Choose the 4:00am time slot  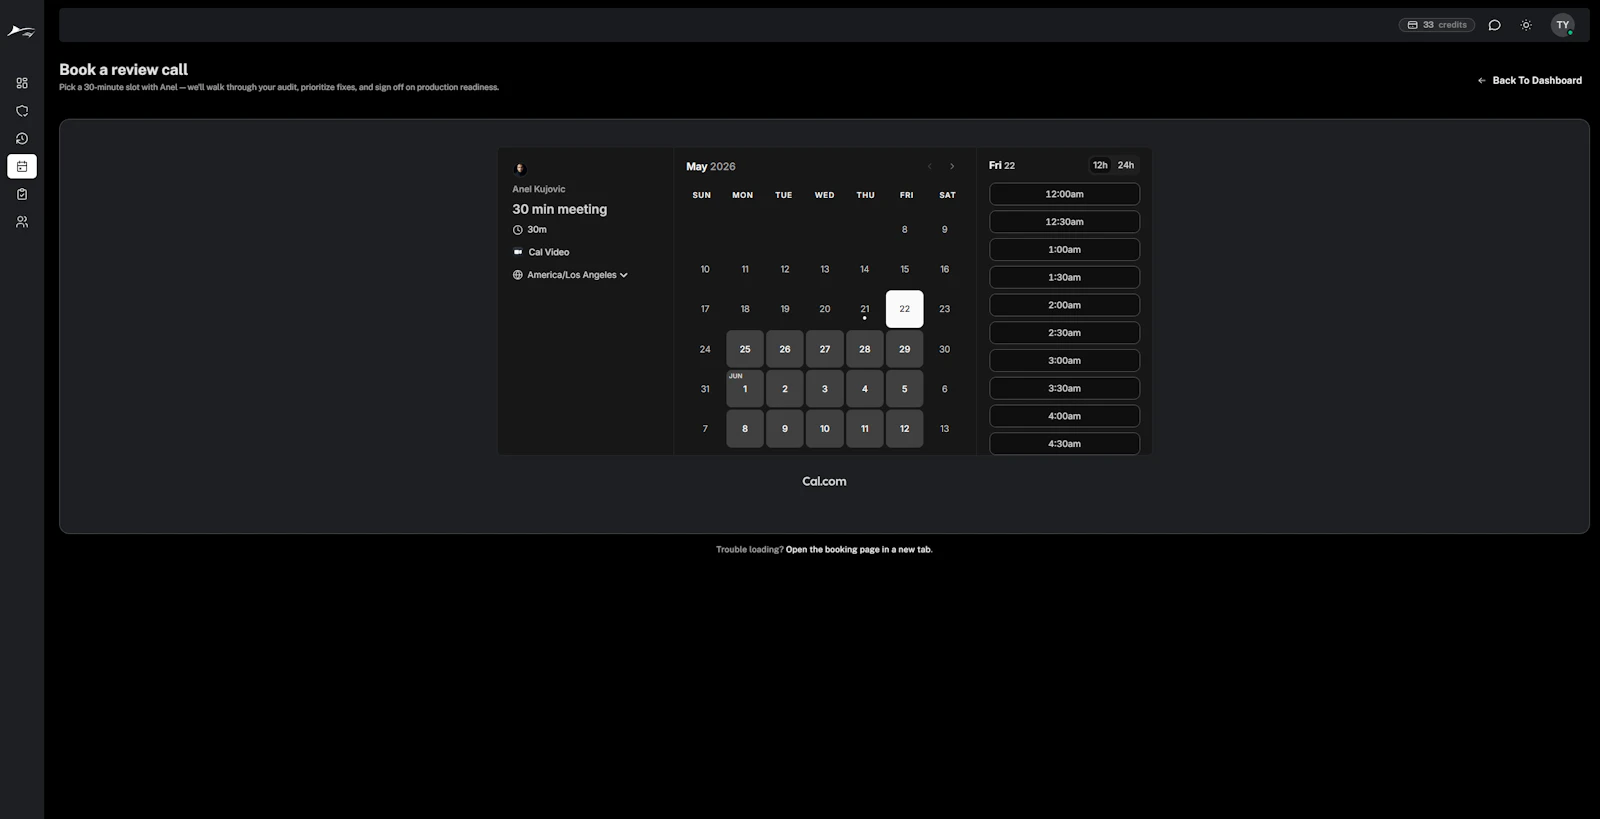pos(1065,416)
